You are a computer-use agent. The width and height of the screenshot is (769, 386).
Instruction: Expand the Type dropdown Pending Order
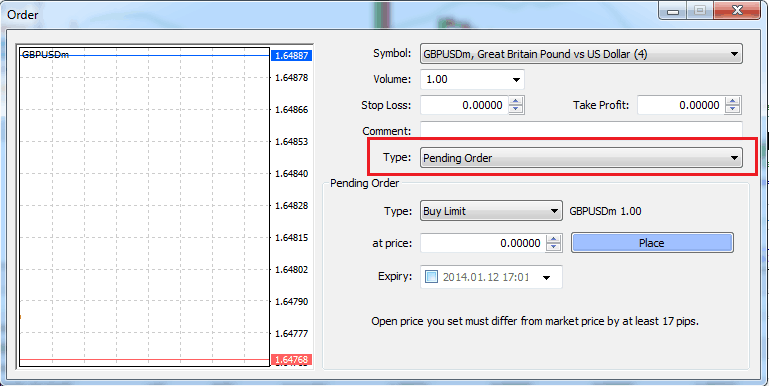(x=581, y=158)
